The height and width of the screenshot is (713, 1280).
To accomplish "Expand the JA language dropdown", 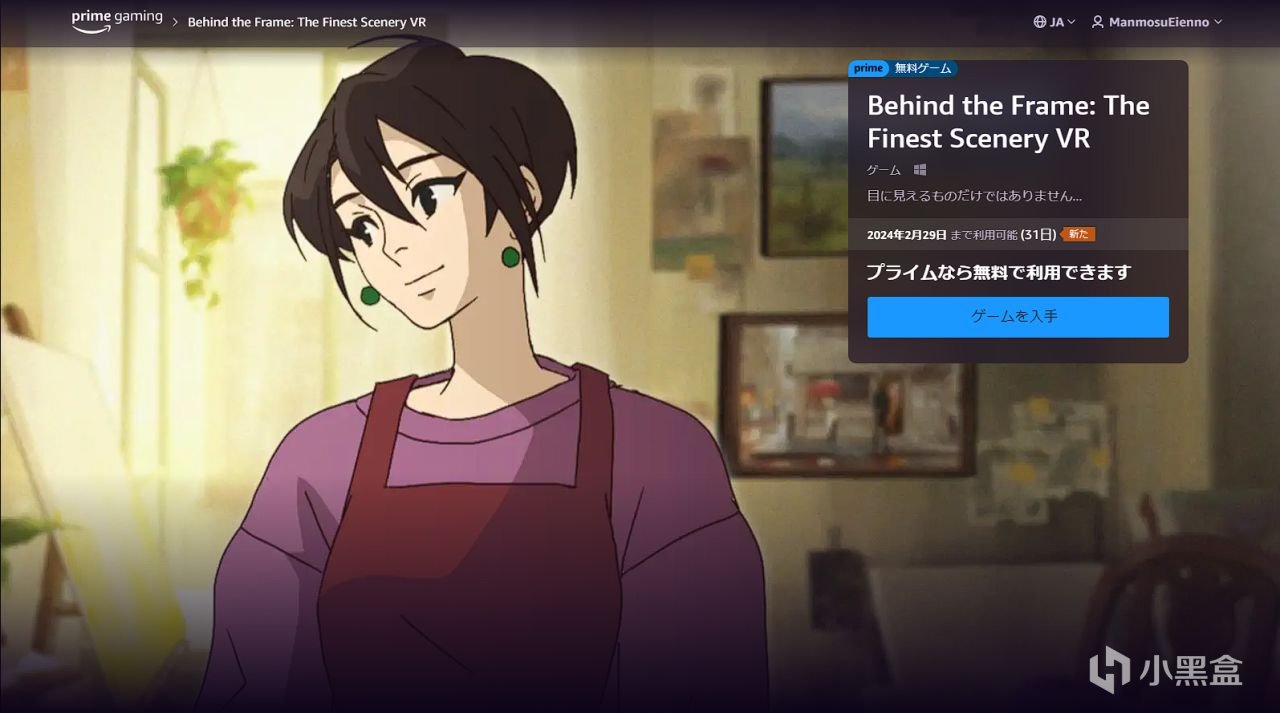I will pos(1055,22).
